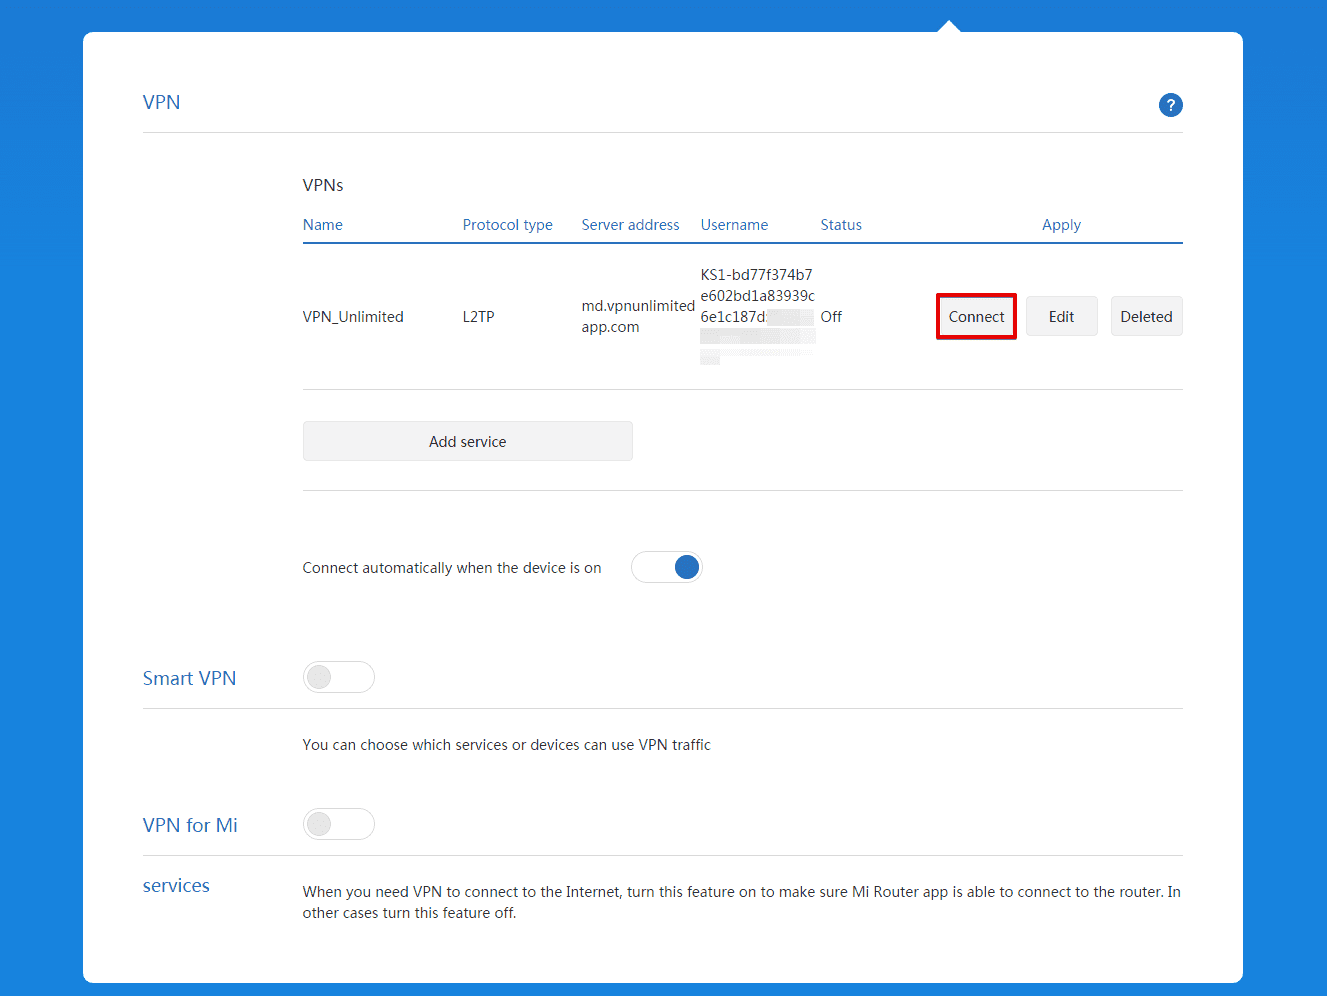
Task: Toggle the Smart VPN switch
Action: [338, 677]
